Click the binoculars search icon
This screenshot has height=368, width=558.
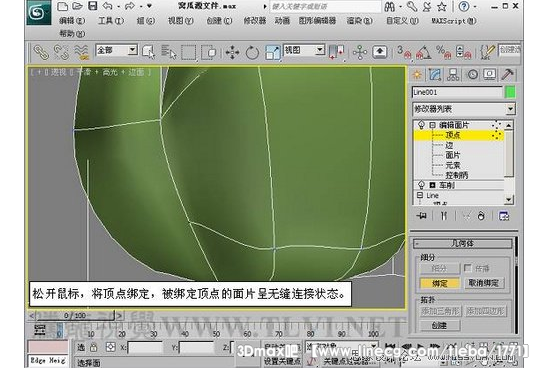coord(390,6)
